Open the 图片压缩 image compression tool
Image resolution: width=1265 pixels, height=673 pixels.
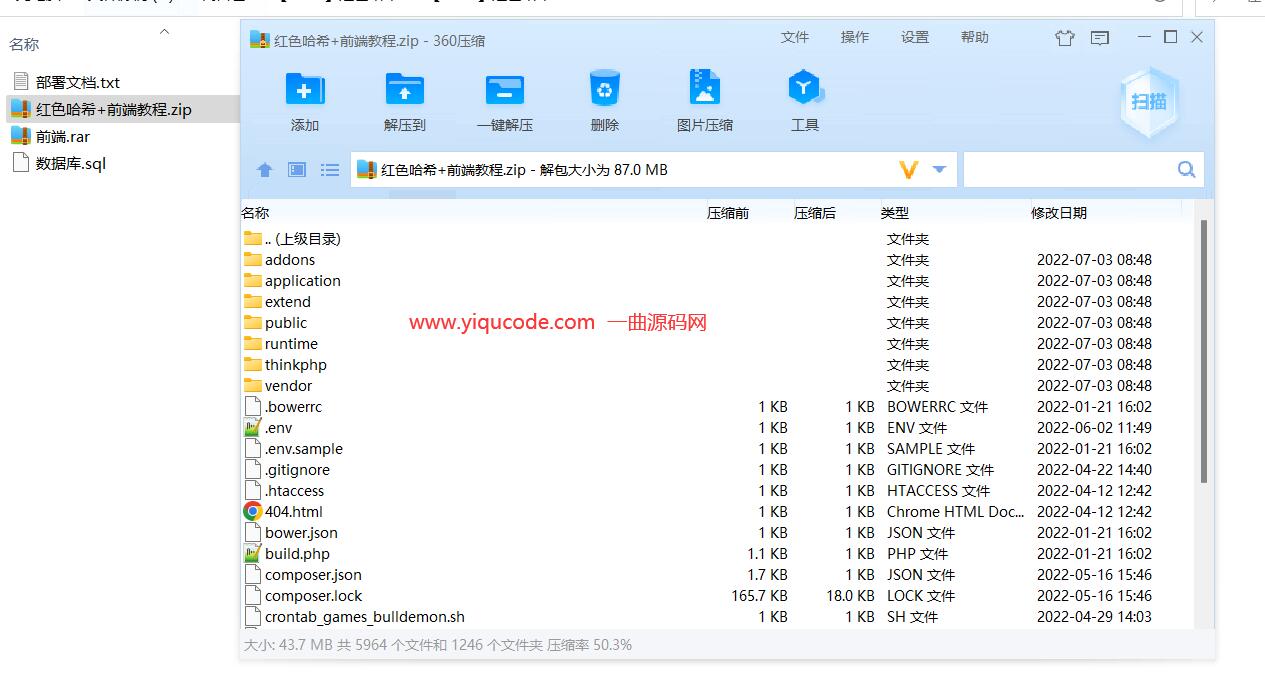coord(705,88)
